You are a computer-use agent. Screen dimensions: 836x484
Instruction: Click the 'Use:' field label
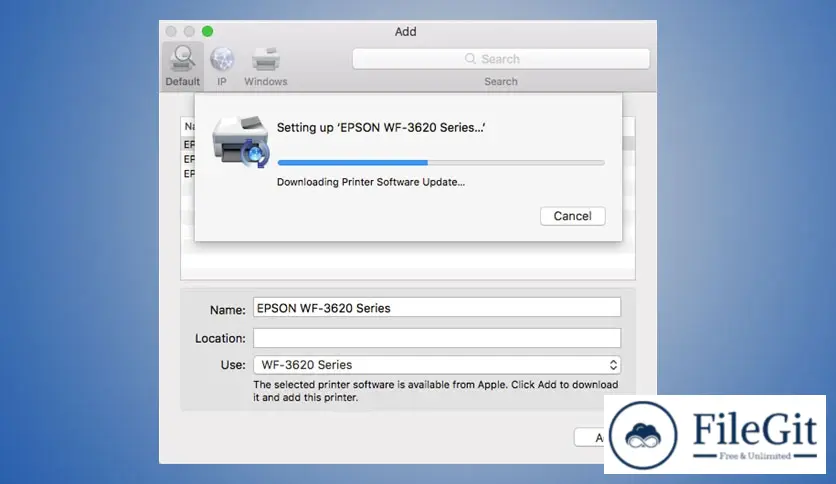(x=233, y=365)
